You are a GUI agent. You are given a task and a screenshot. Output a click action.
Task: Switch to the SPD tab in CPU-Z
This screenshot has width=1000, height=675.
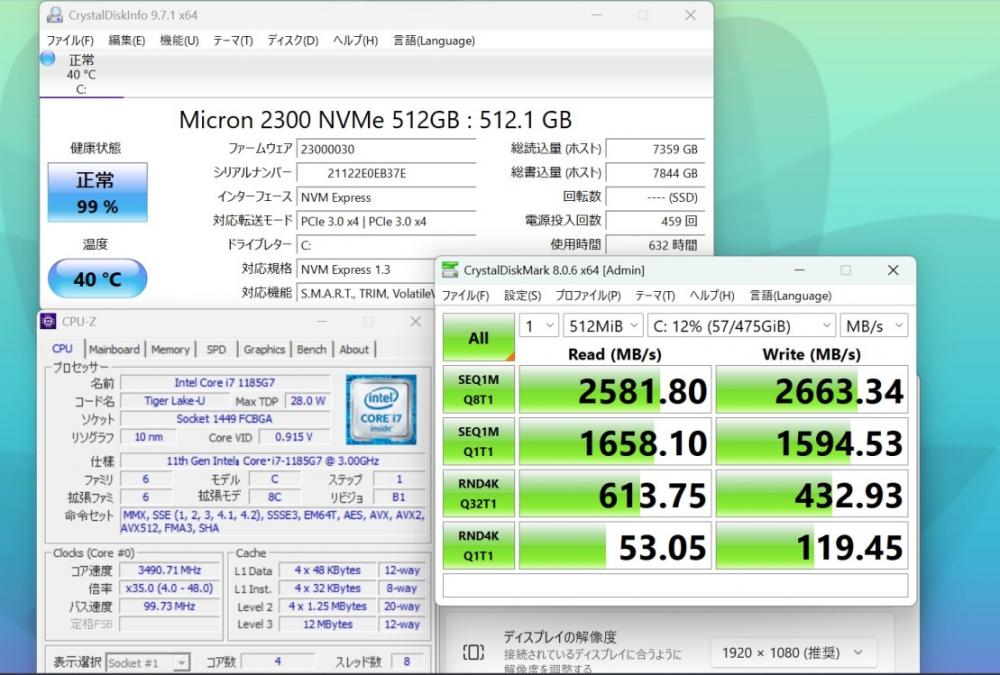[216, 350]
